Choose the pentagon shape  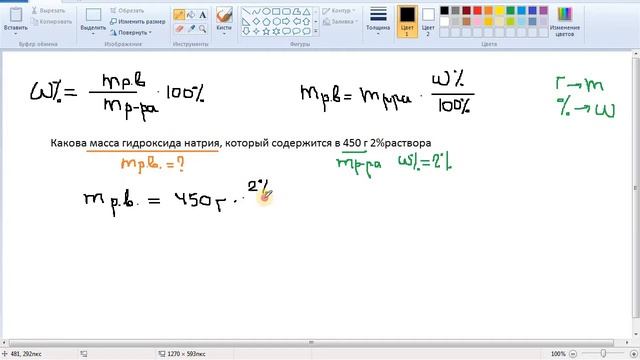click(266, 21)
